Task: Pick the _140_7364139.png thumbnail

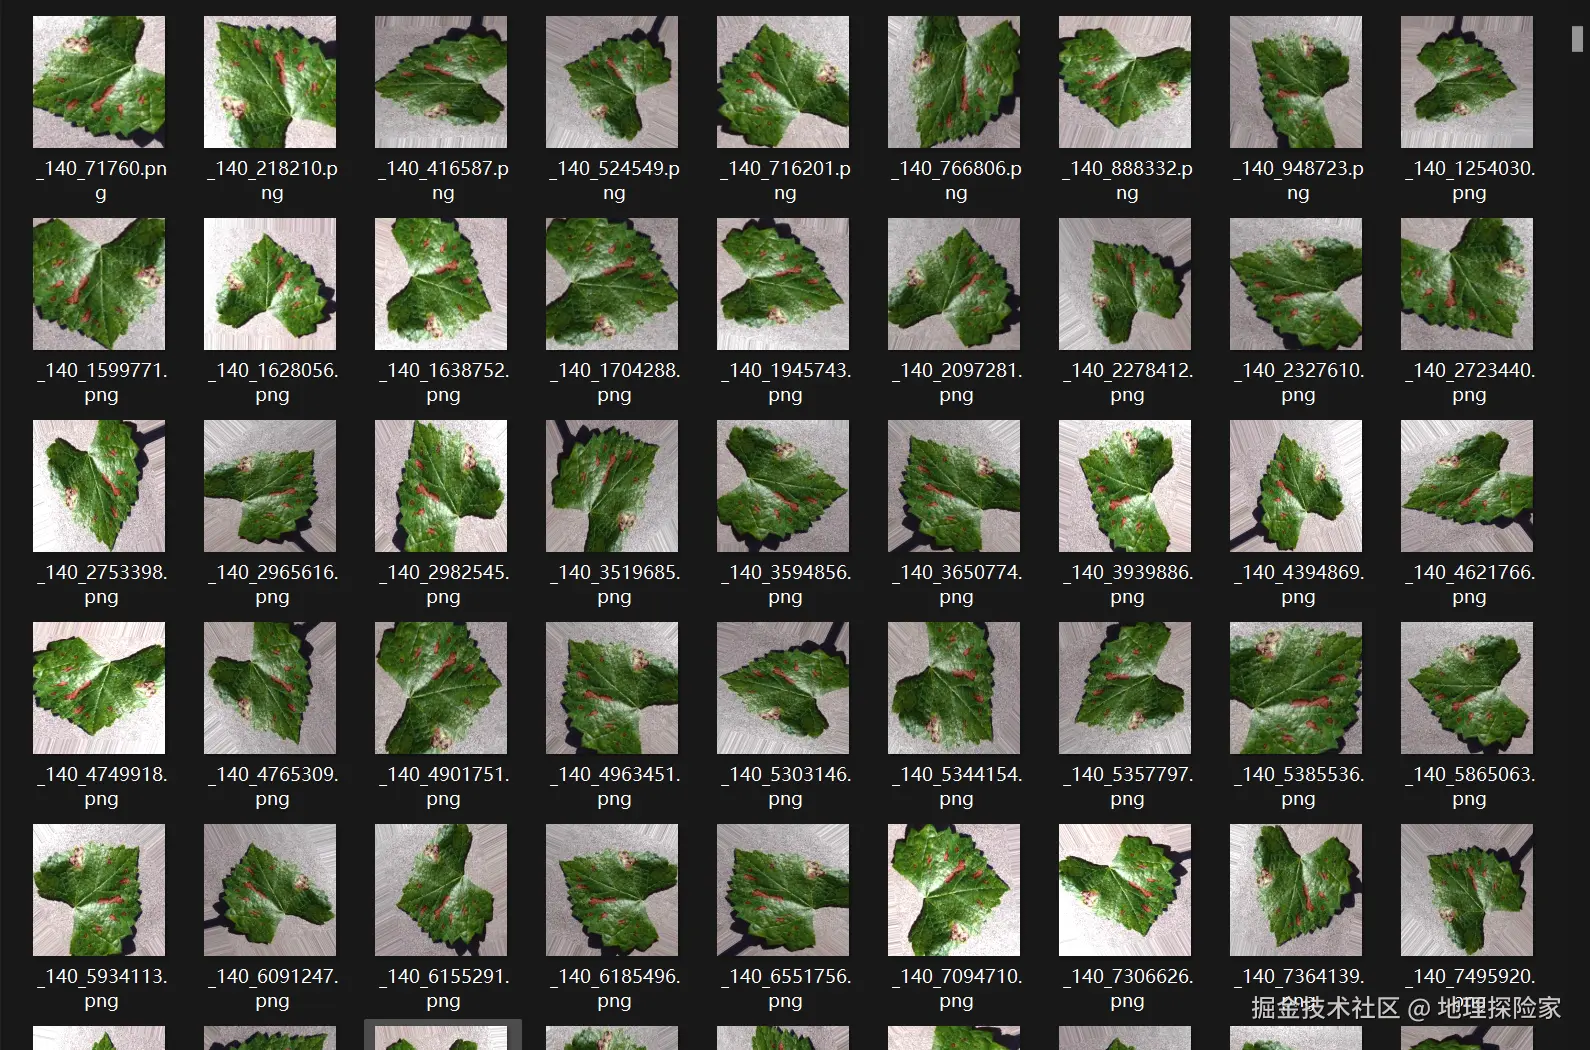Action: point(1296,890)
